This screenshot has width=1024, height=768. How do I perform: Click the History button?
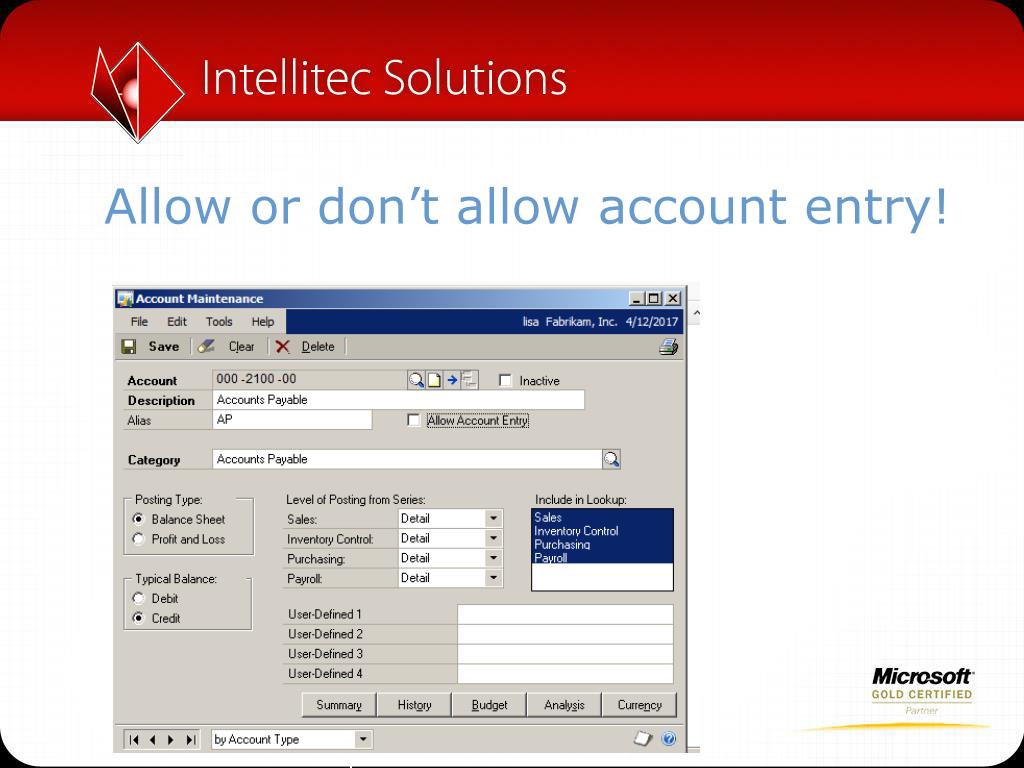pyautogui.click(x=415, y=705)
